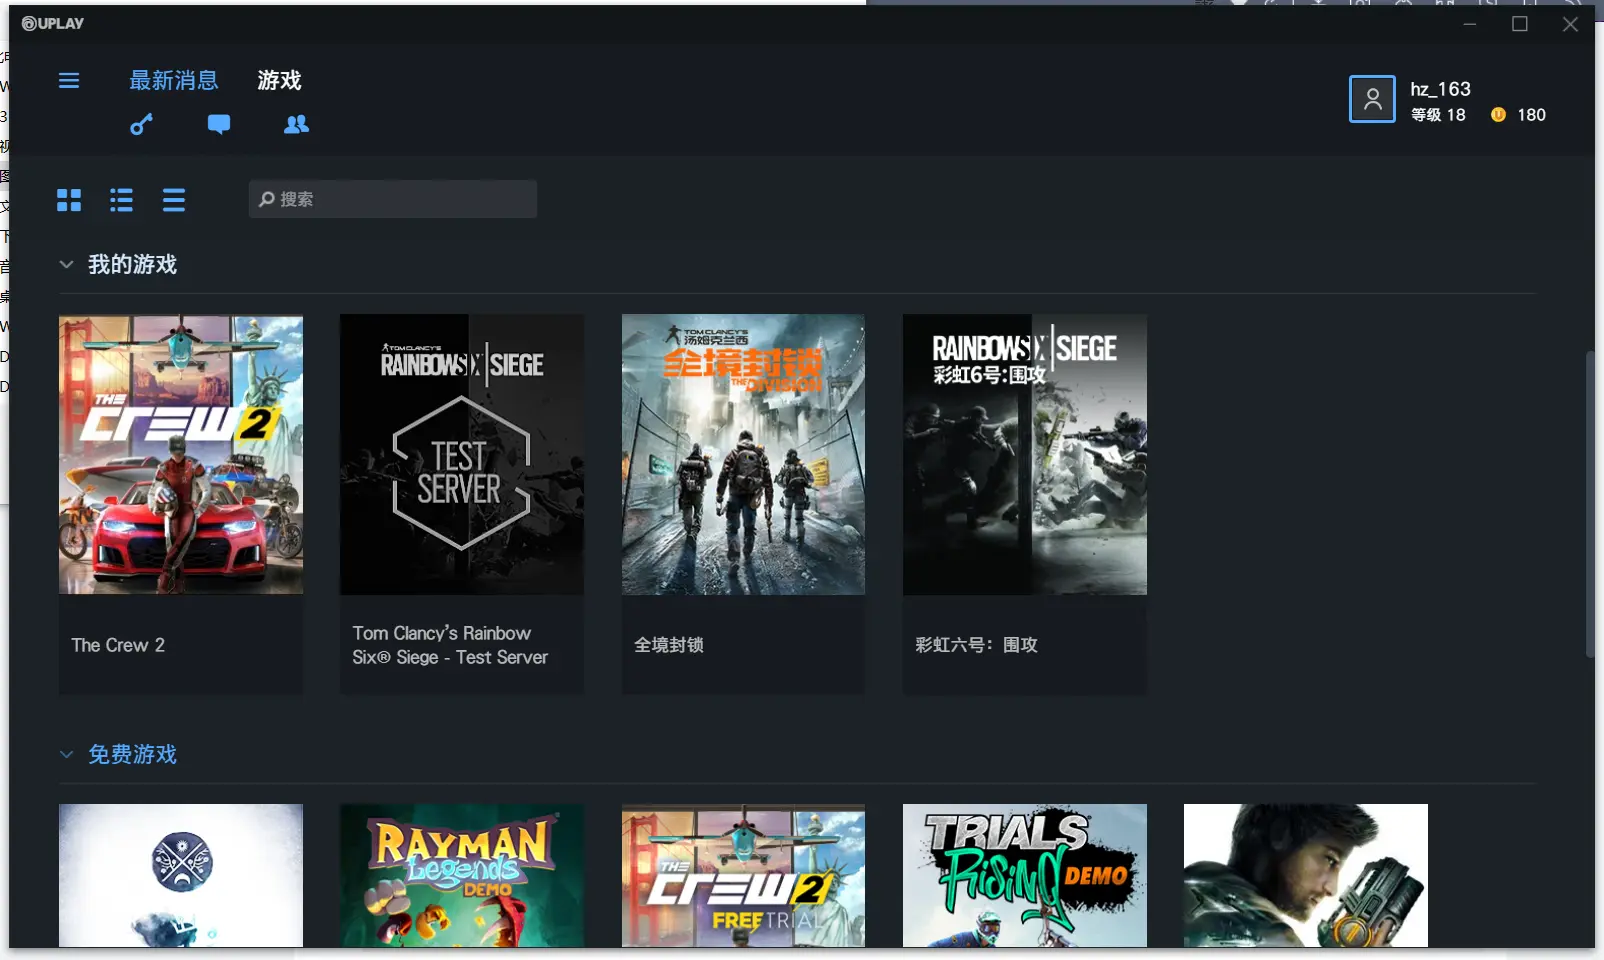Viewport: 1604px width, 960px height.
Task: Open The Crew 2 cover art
Action: tap(181, 455)
